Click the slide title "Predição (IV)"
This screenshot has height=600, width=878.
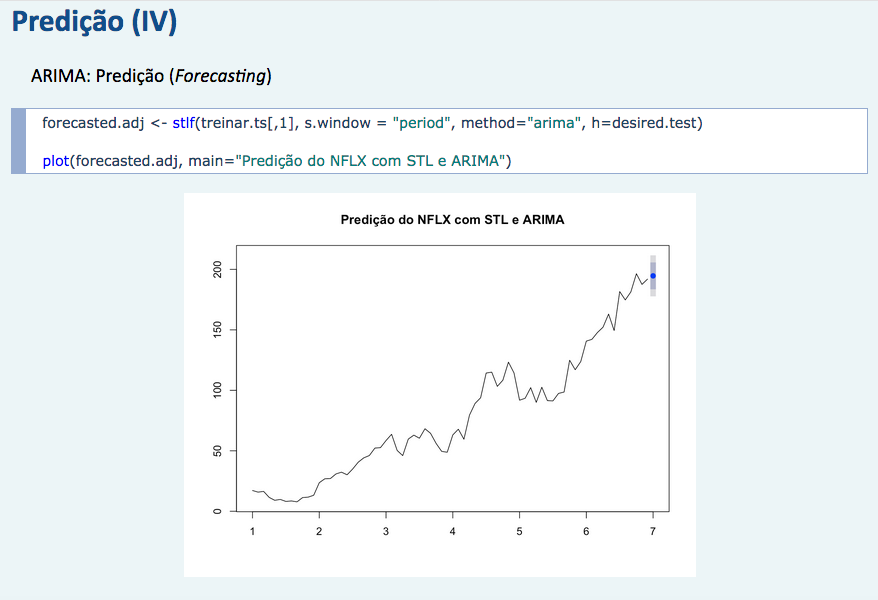(x=96, y=23)
